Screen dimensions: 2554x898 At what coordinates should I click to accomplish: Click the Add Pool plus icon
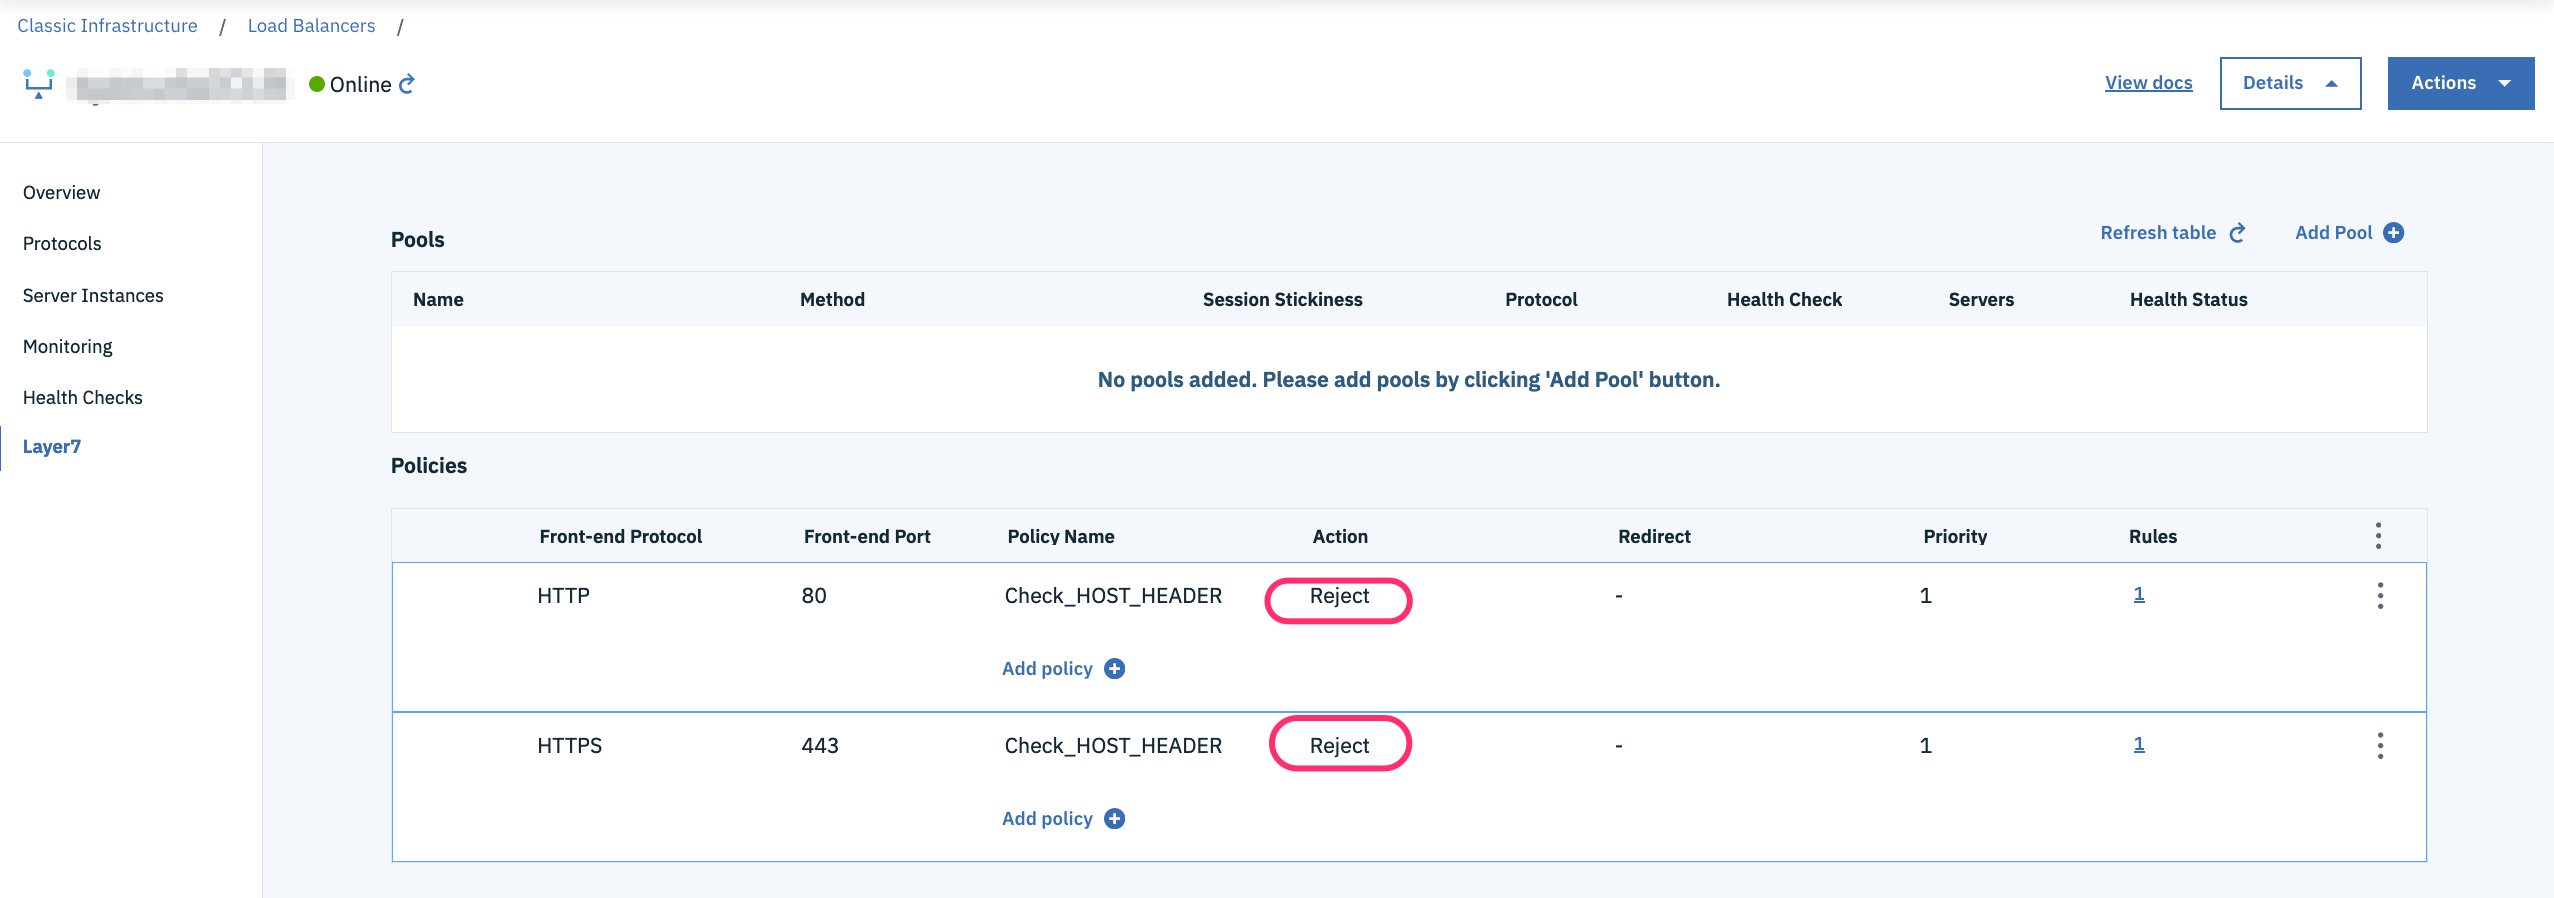point(2394,233)
